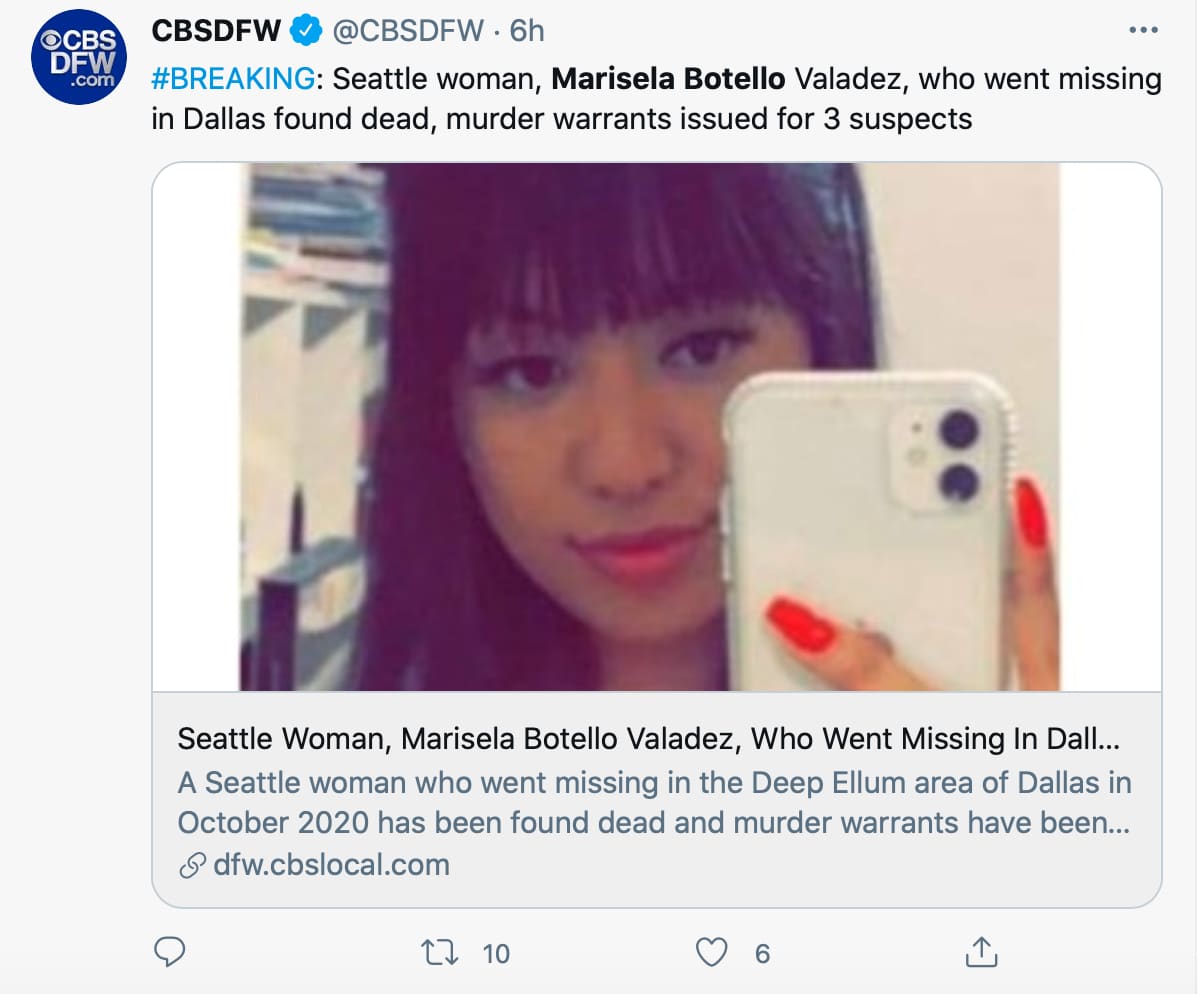Click the CBSDFW profile avatar
1198x994 pixels.
[x=76, y=59]
